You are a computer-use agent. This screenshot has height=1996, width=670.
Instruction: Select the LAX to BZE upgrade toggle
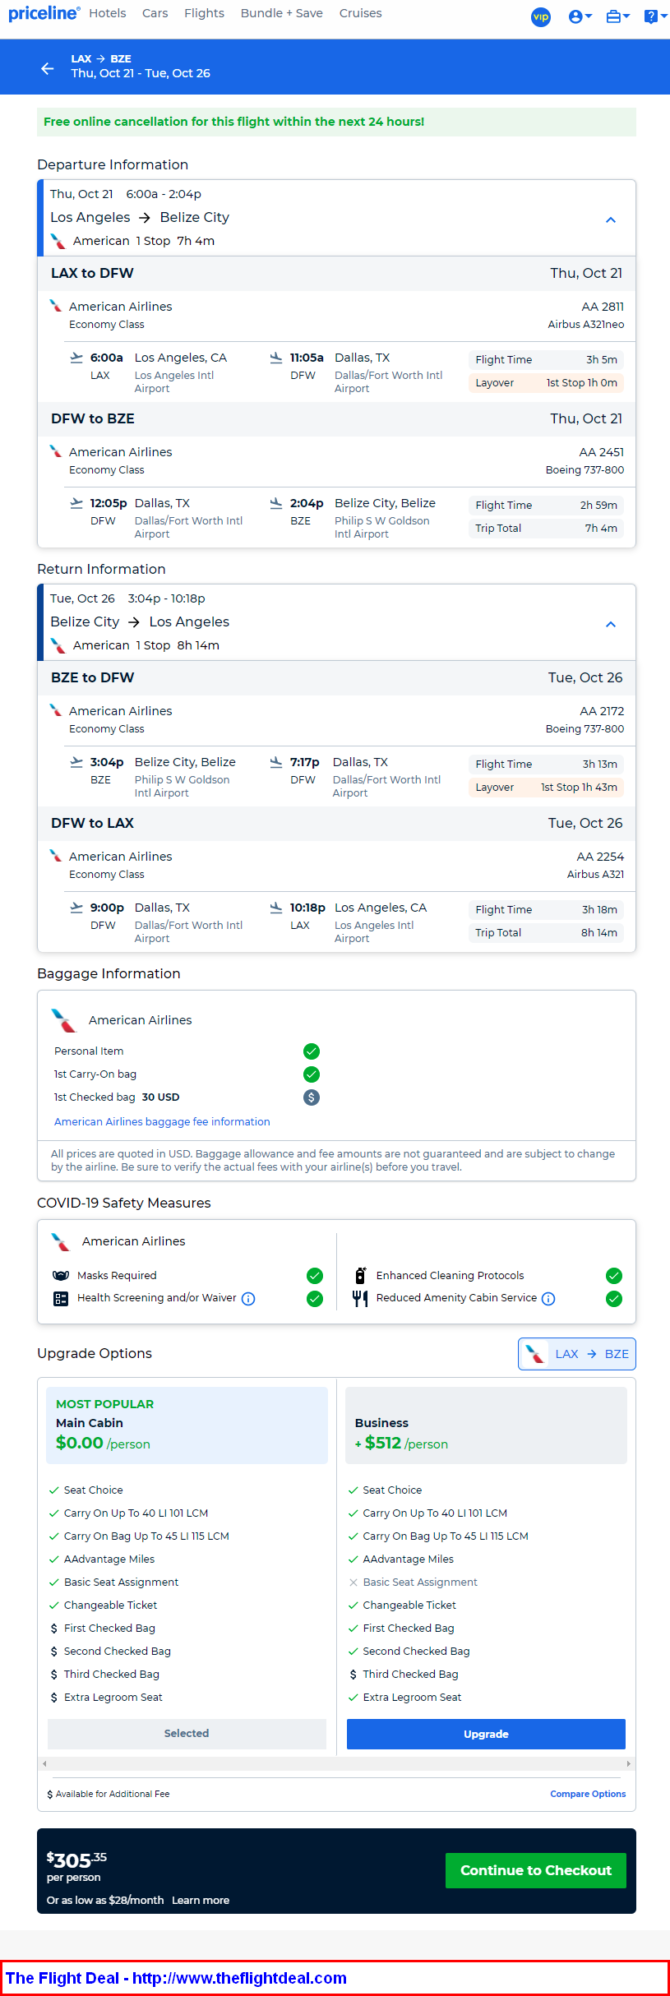(577, 1354)
